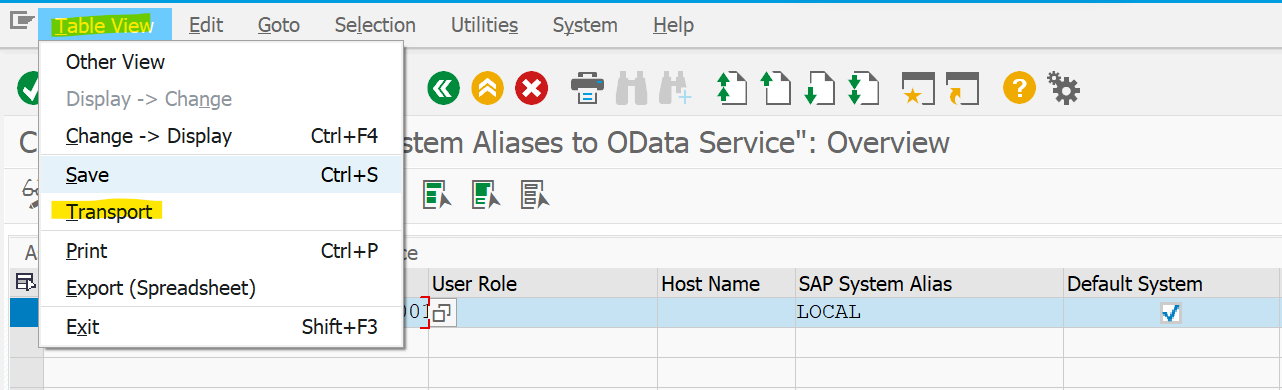Click the yellow Help question mark icon
The image size is (1282, 390).
click(x=1019, y=88)
